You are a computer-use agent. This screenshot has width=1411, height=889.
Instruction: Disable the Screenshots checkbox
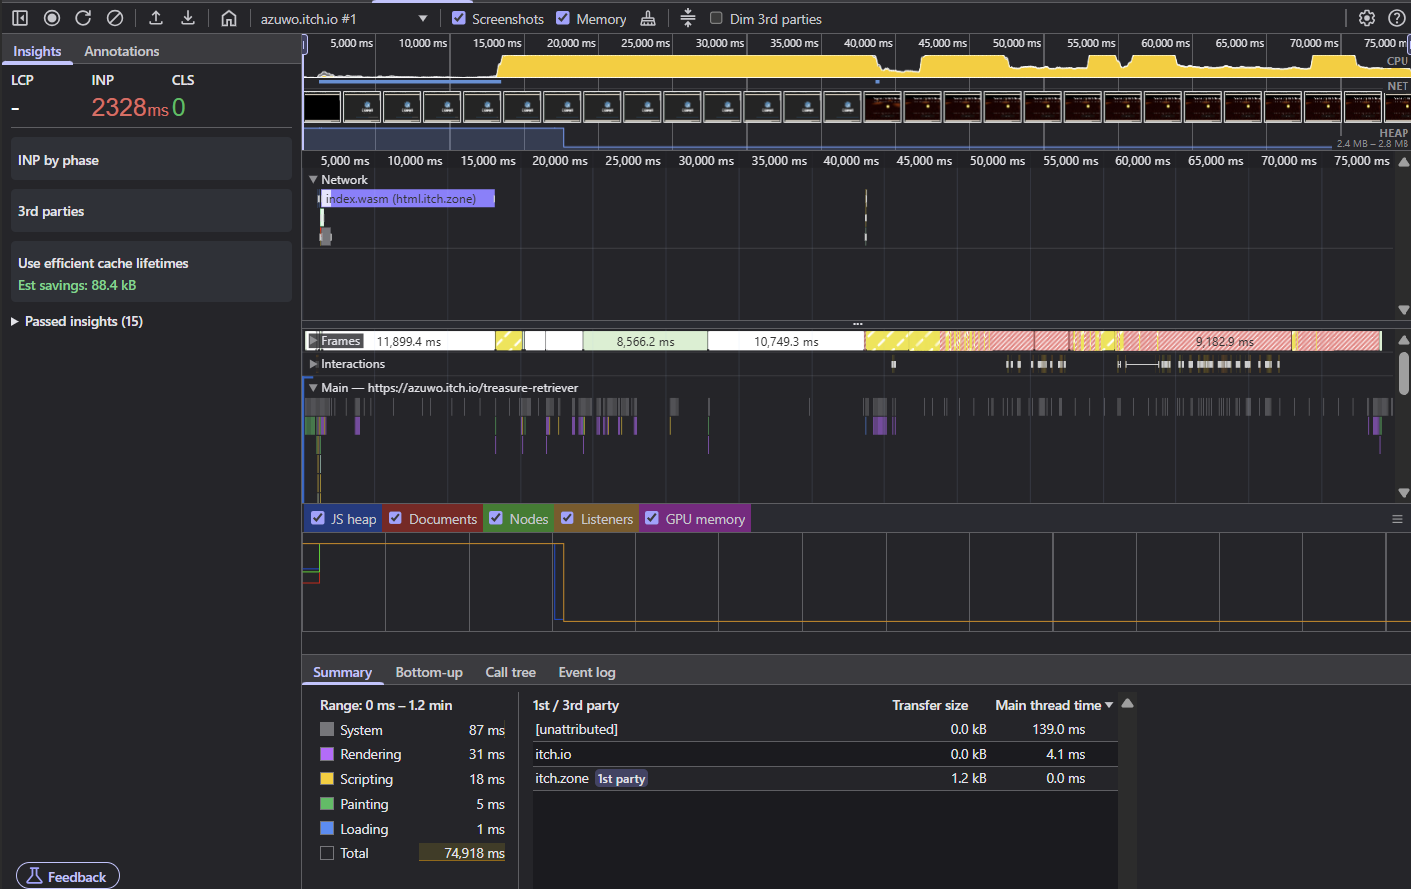coord(459,18)
